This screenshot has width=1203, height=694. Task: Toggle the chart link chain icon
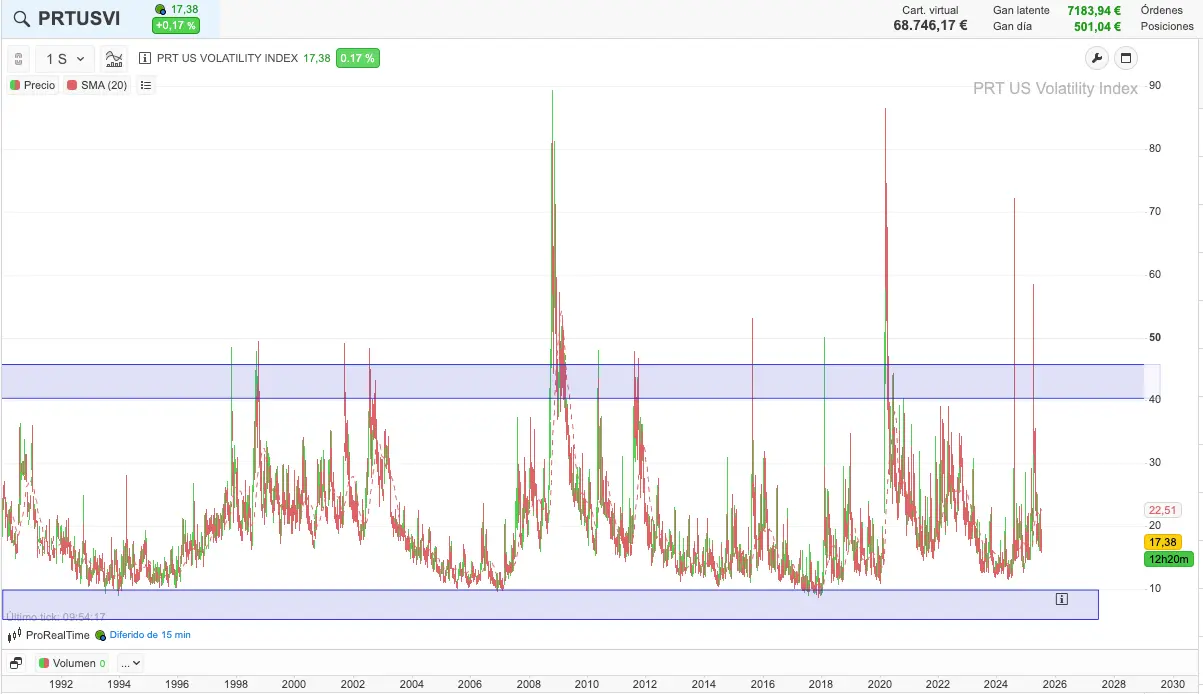pos(19,59)
